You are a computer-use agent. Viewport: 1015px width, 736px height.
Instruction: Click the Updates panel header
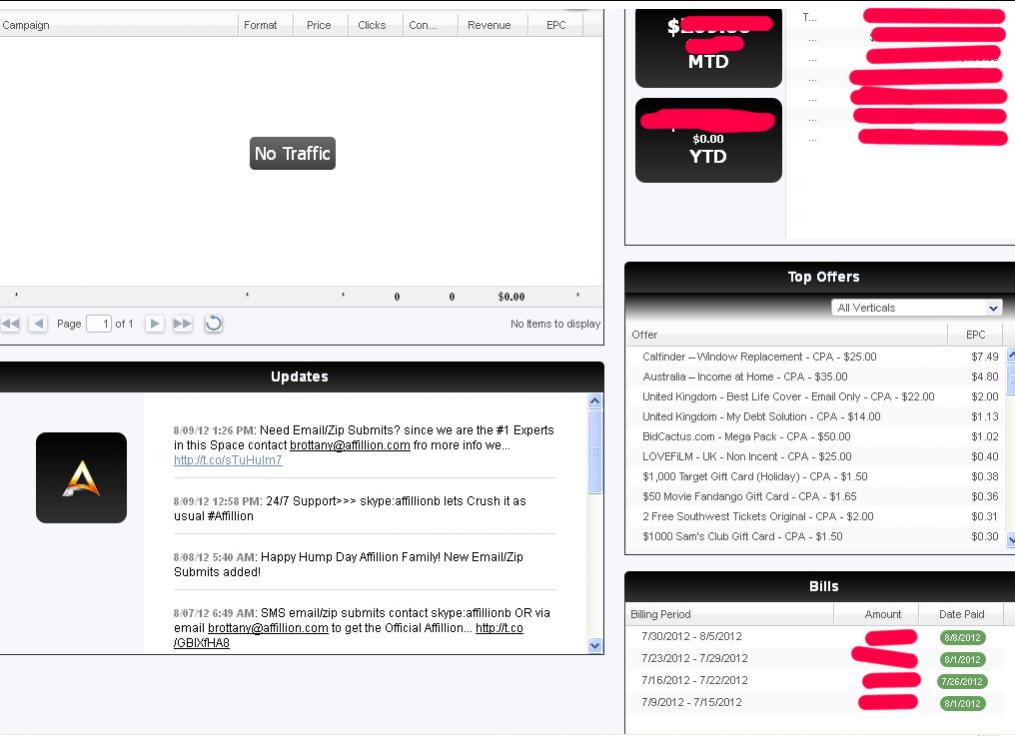click(x=300, y=377)
